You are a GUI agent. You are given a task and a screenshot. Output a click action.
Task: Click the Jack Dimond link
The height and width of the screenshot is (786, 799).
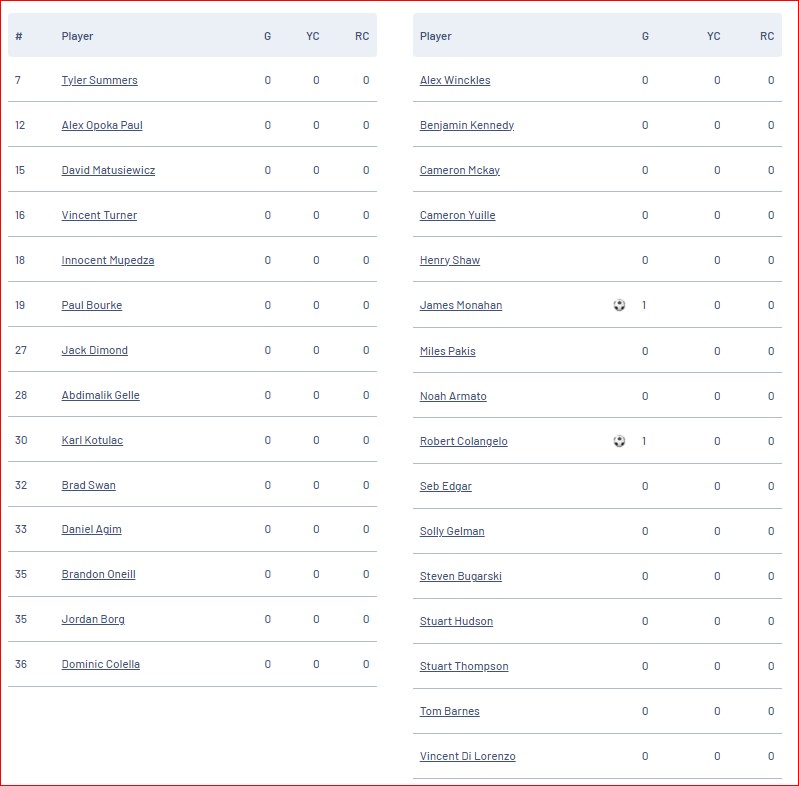pos(94,350)
